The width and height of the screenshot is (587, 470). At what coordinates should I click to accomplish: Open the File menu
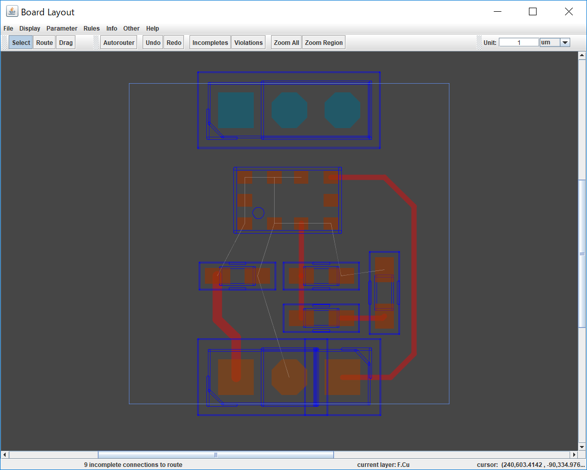[x=8, y=28]
